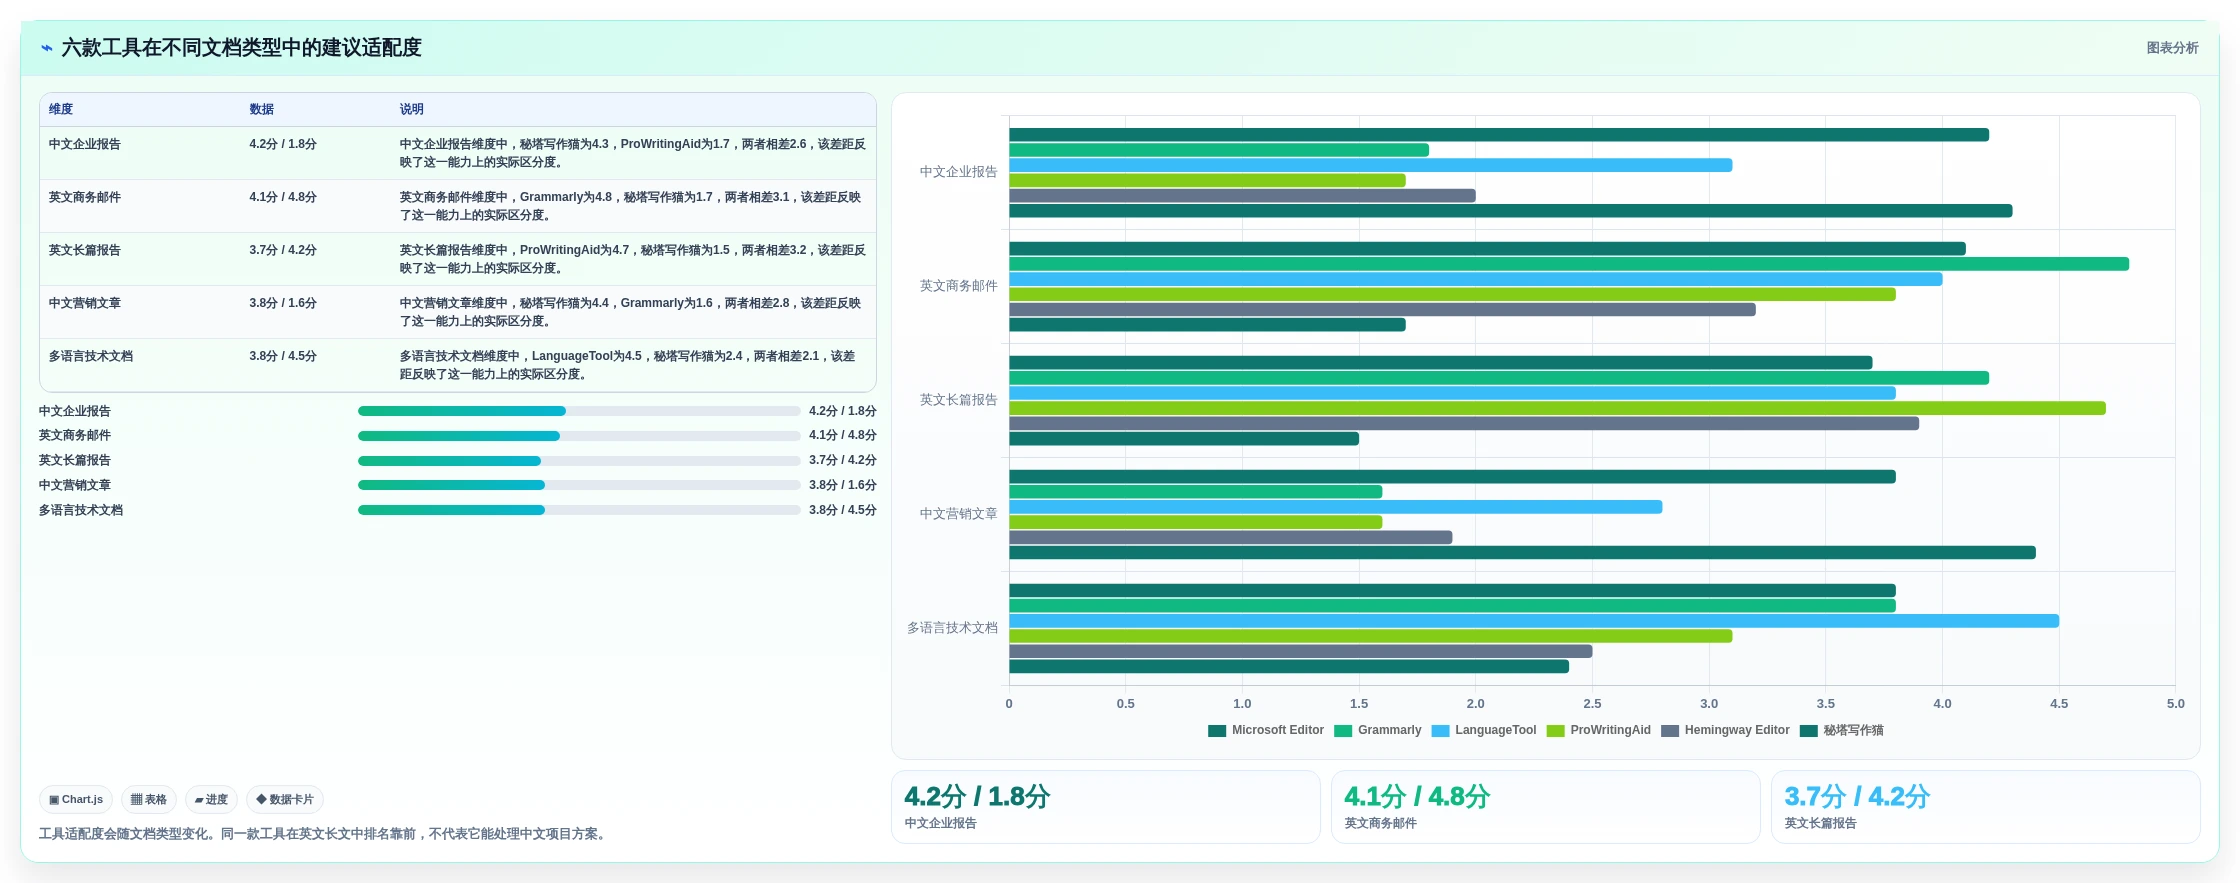Click the 5.0 tick on the chart x-axis

point(2175,704)
